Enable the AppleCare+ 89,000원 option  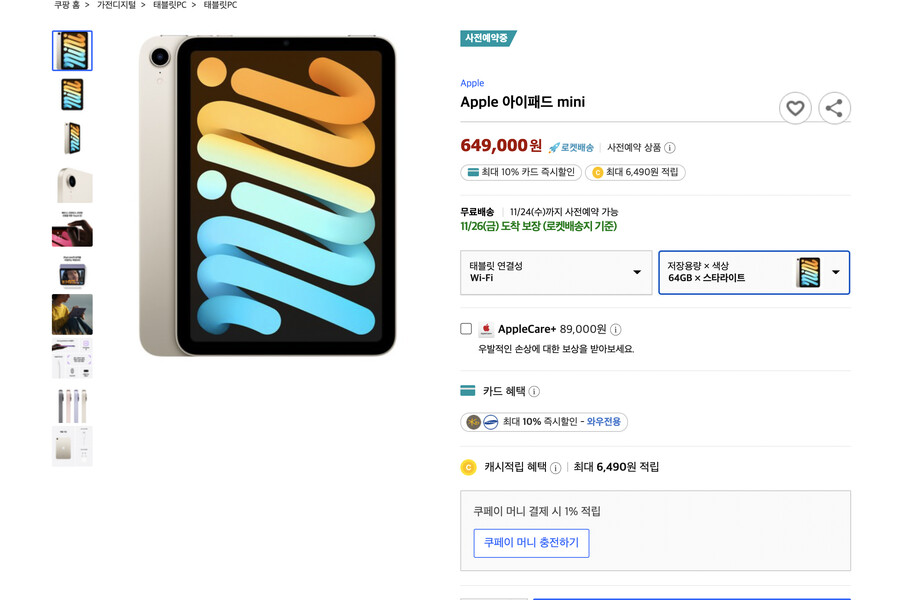tap(464, 328)
